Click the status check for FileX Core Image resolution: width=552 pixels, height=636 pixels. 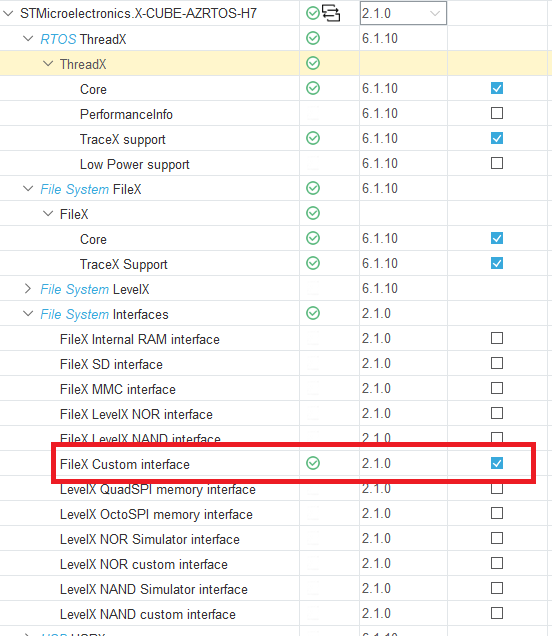tap(313, 238)
